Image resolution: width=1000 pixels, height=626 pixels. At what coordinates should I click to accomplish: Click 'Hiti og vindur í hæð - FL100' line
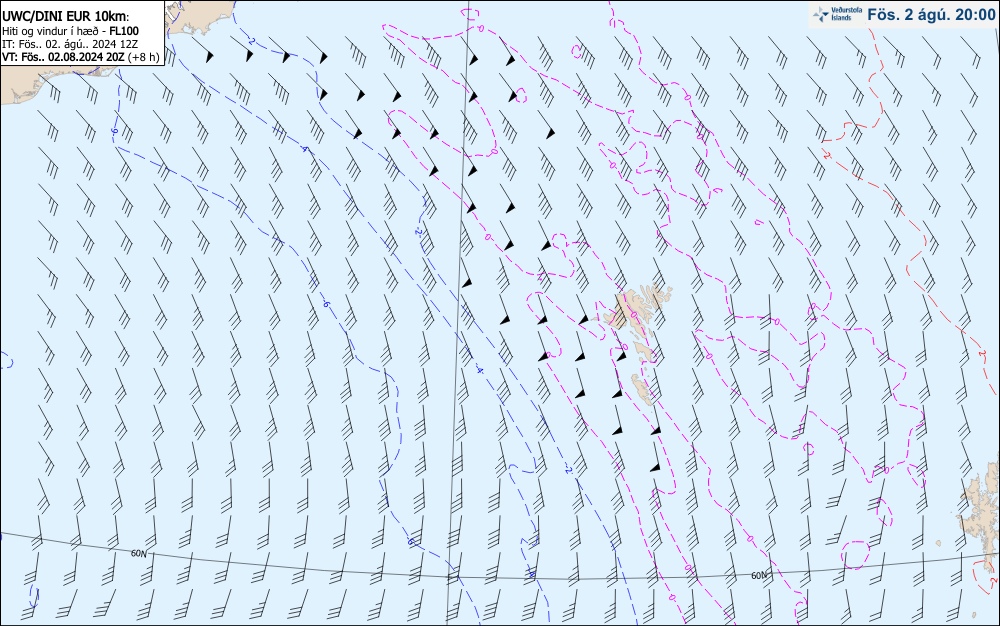[70, 31]
